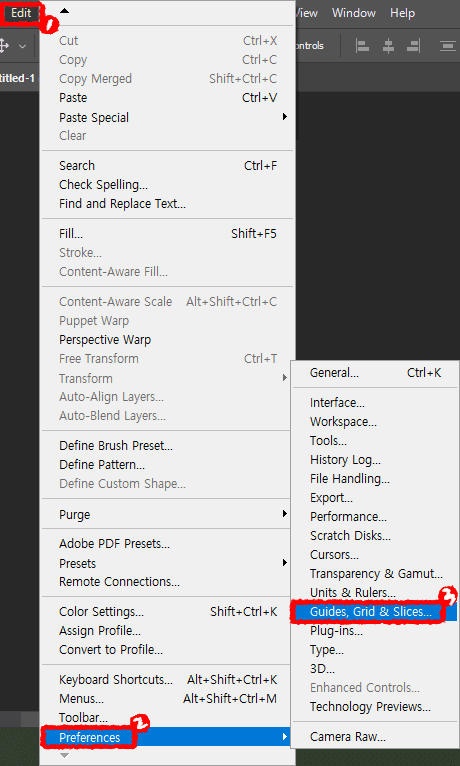Open File Handling preferences
The height and width of the screenshot is (766, 460).
pyautogui.click(x=375, y=479)
